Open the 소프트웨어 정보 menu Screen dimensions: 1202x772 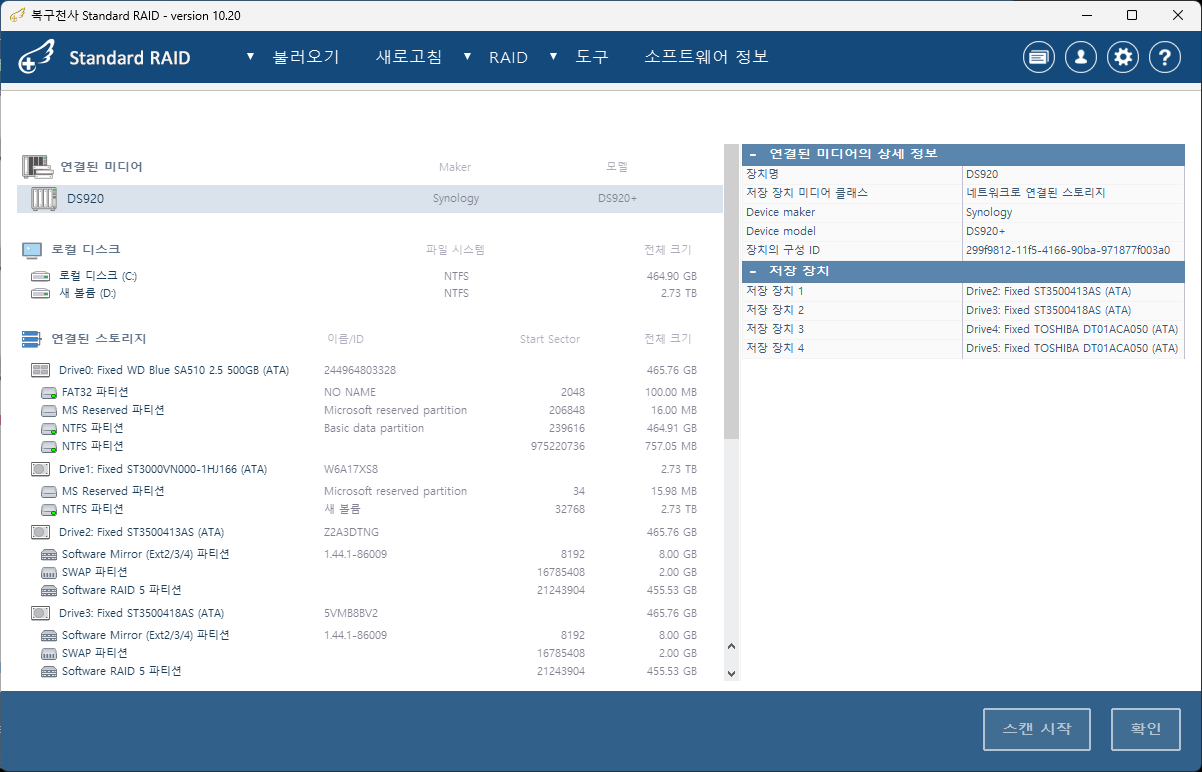point(706,57)
